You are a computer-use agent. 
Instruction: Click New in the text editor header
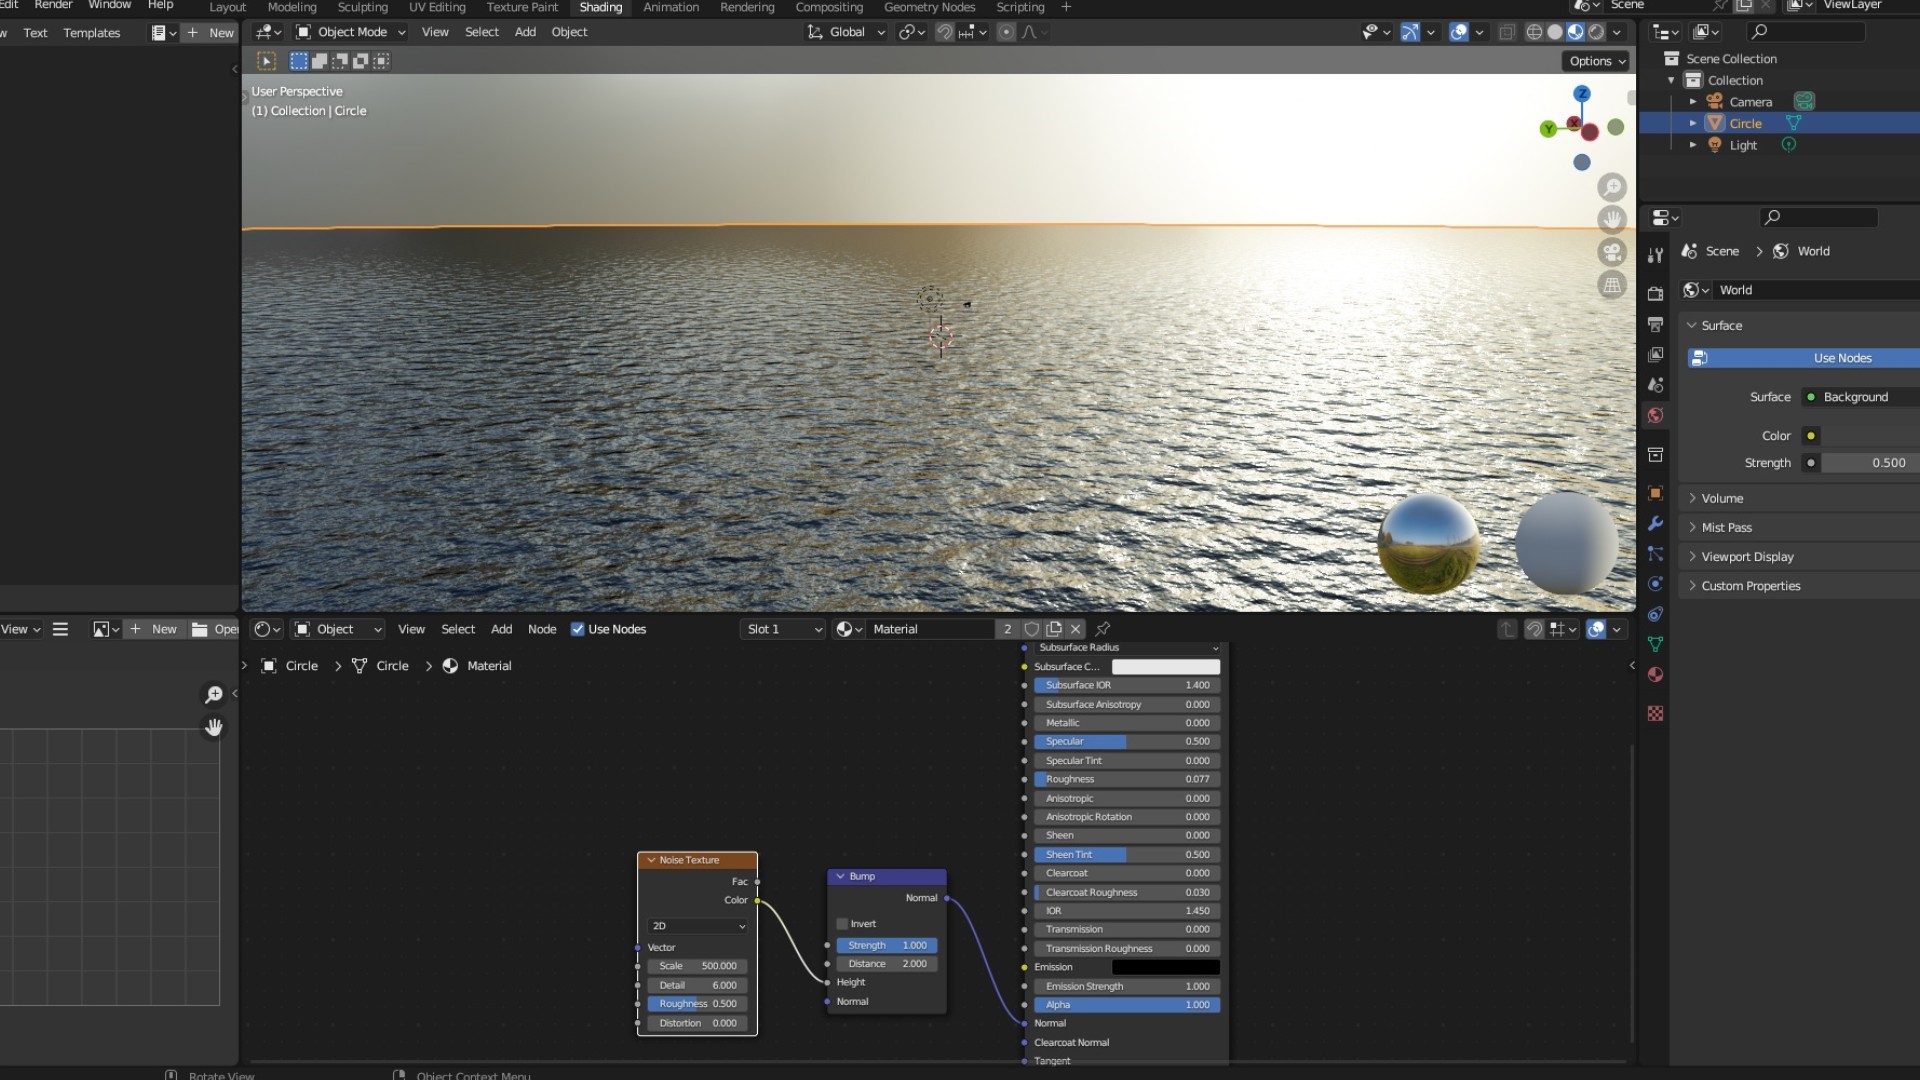point(211,33)
